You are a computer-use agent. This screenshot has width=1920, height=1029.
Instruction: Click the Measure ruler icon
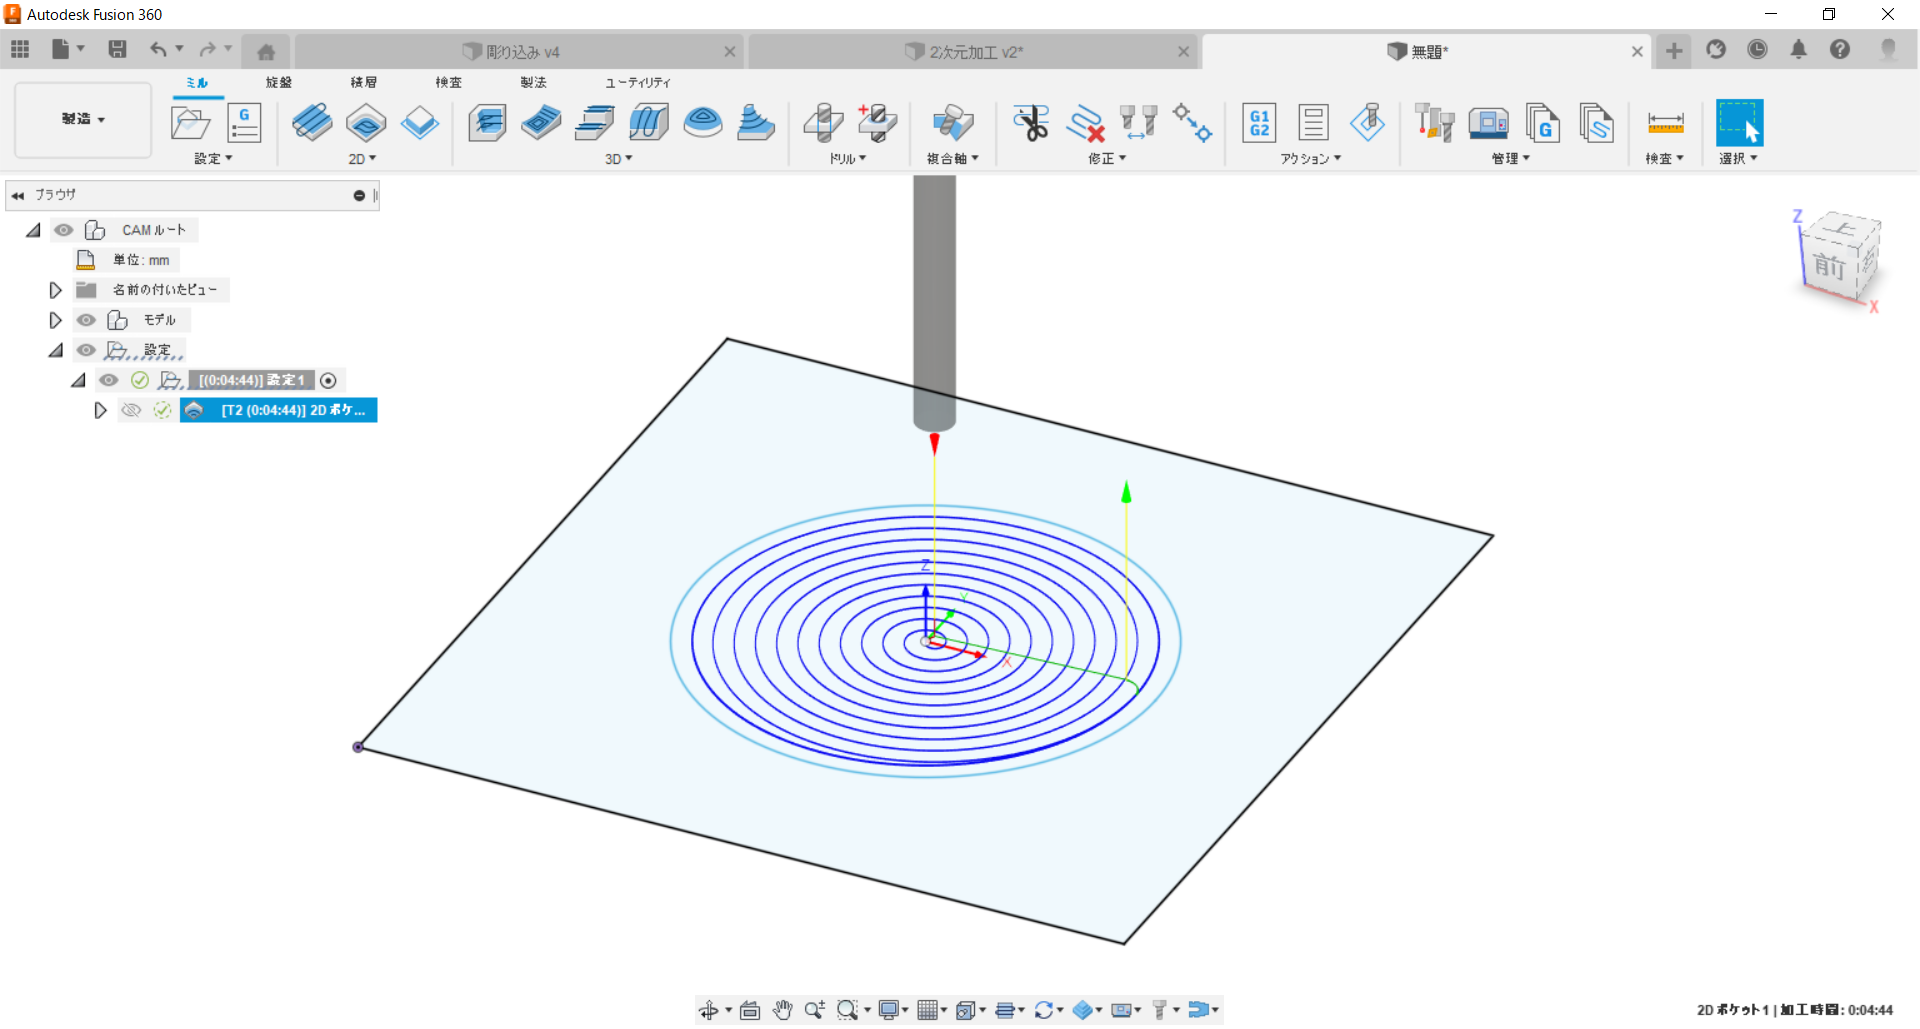click(x=1665, y=123)
